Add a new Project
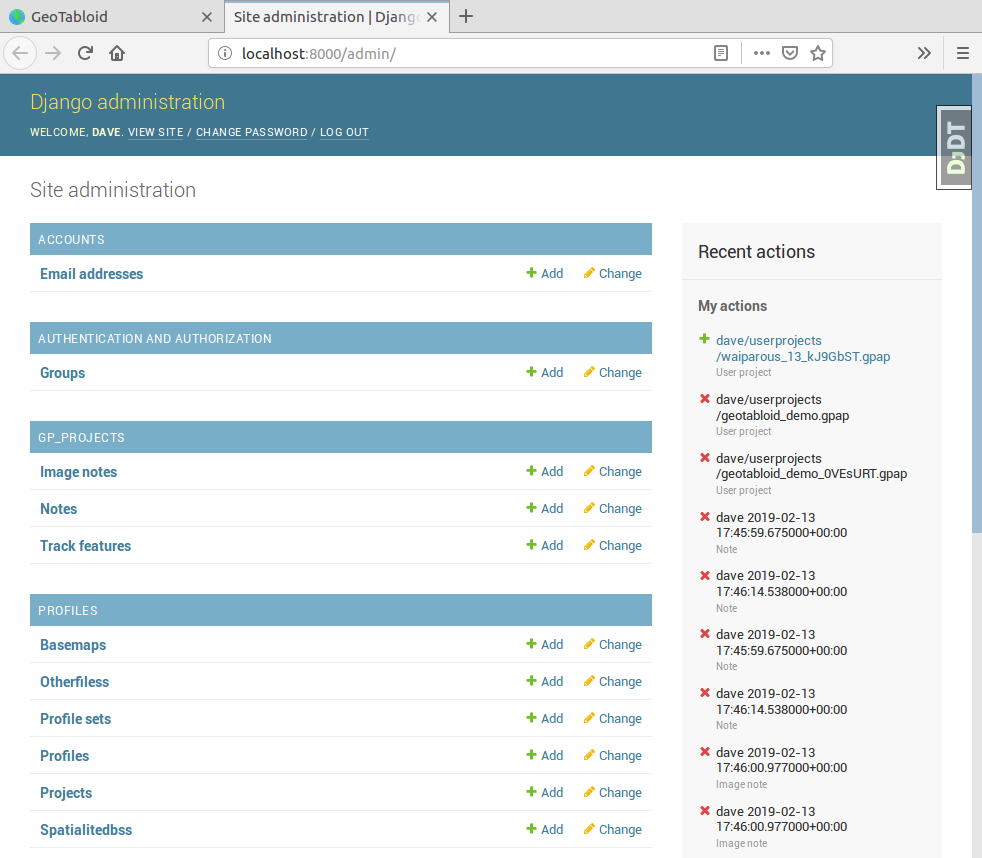This screenshot has width=982, height=858. pos(545,792)
